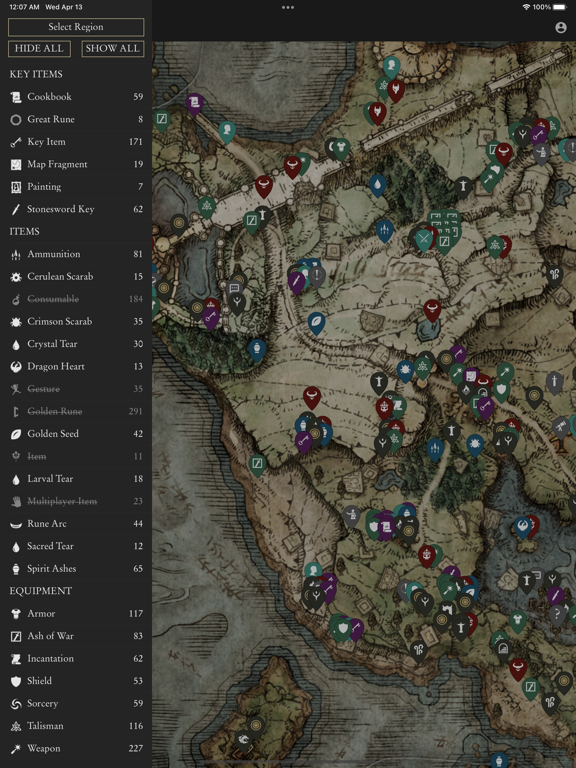Tap the three-dot multitasking menu at top

click(x=288, y=7)
